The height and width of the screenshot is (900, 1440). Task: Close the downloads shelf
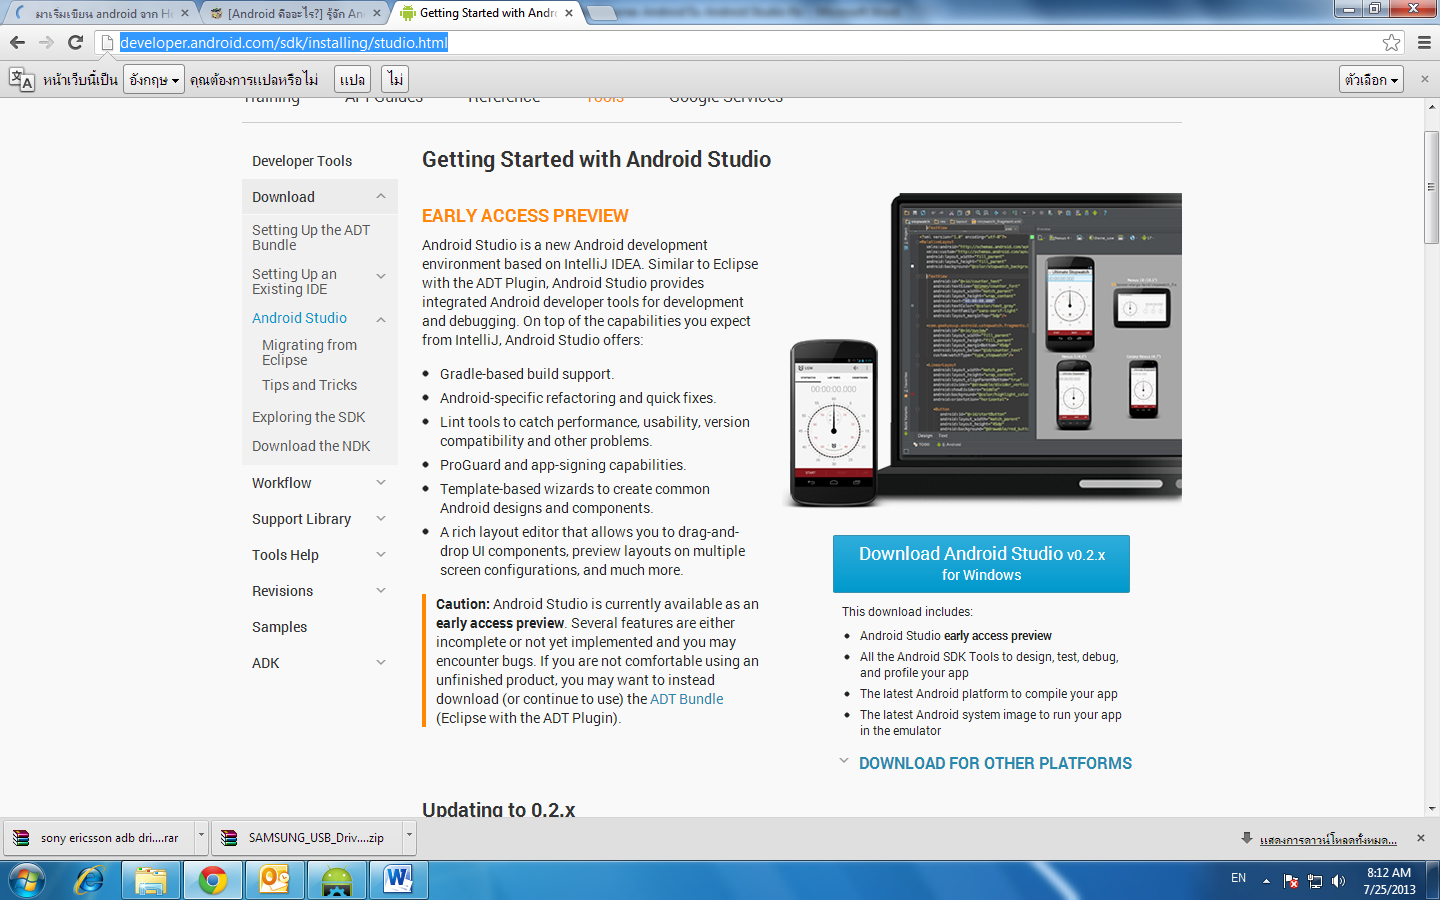coord(1421,838)
